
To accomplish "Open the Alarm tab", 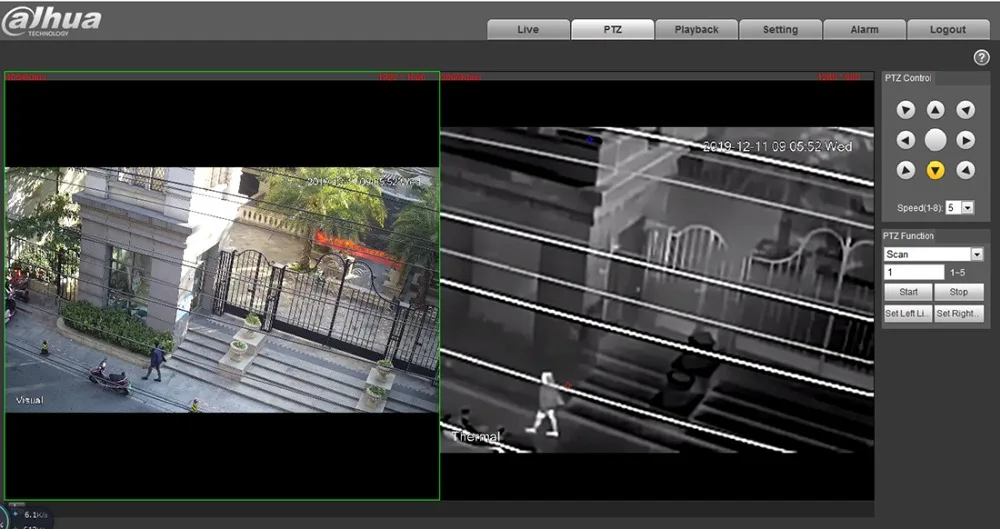I will [x=864, y=29].
